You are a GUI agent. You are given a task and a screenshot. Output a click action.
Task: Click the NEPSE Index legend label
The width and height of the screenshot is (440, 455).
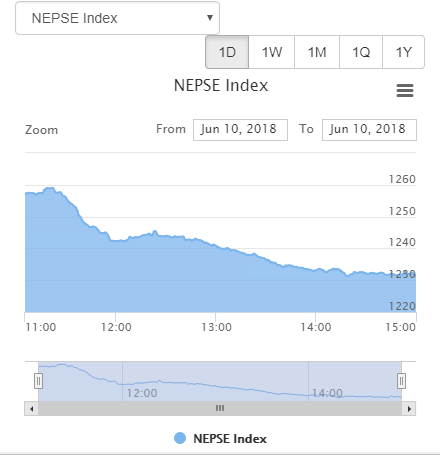(x=230, y=438)
